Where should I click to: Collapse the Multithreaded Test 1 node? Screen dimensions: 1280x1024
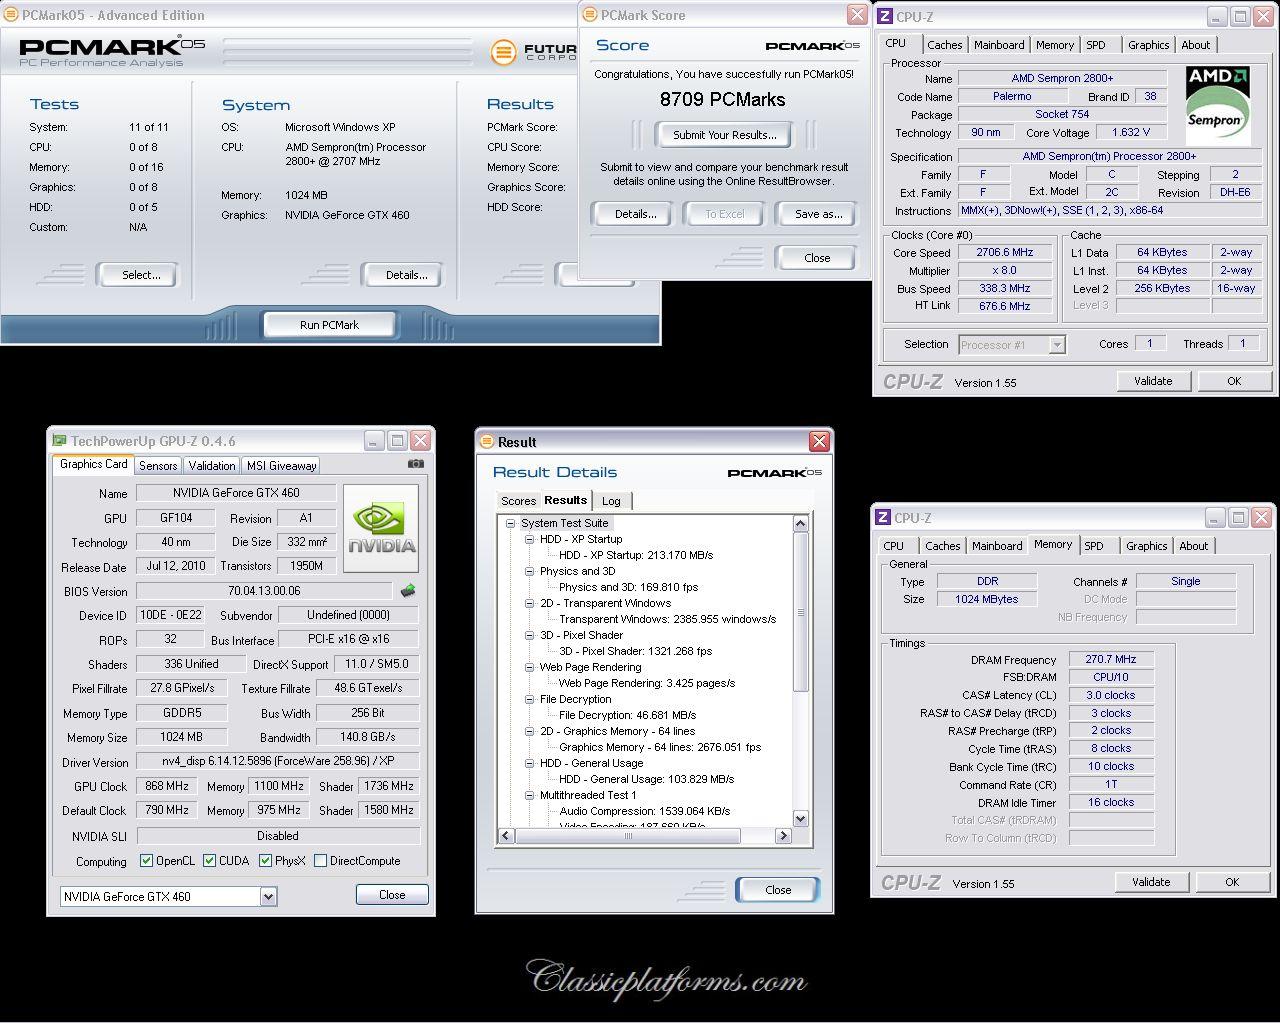[530, 795]
